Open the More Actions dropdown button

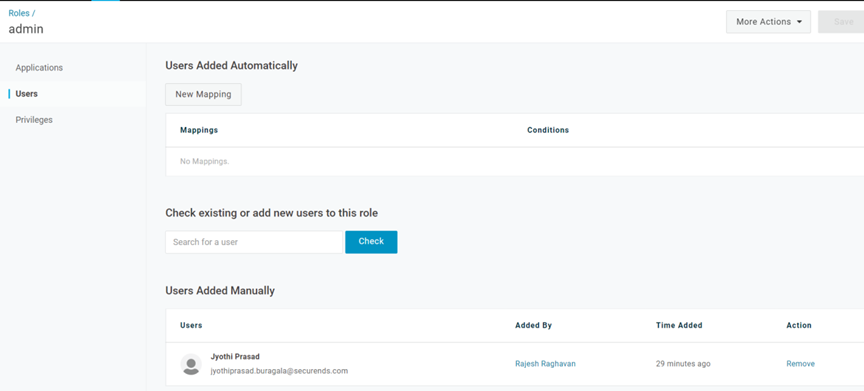[768, 22]
